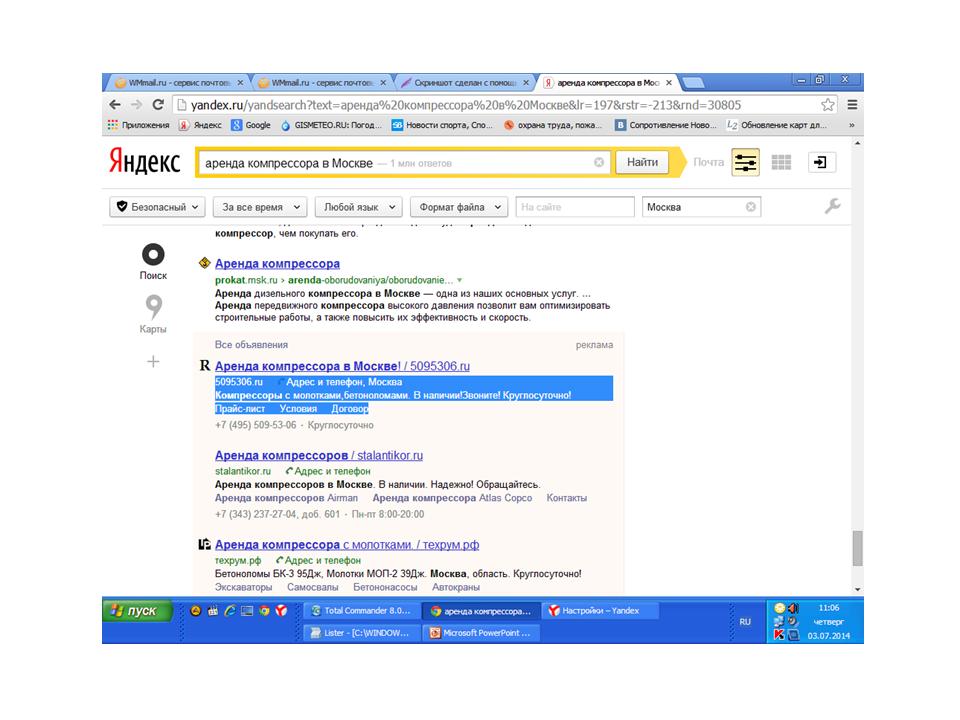
Task: Click the На сайте input field
Action: click(575, 207)
